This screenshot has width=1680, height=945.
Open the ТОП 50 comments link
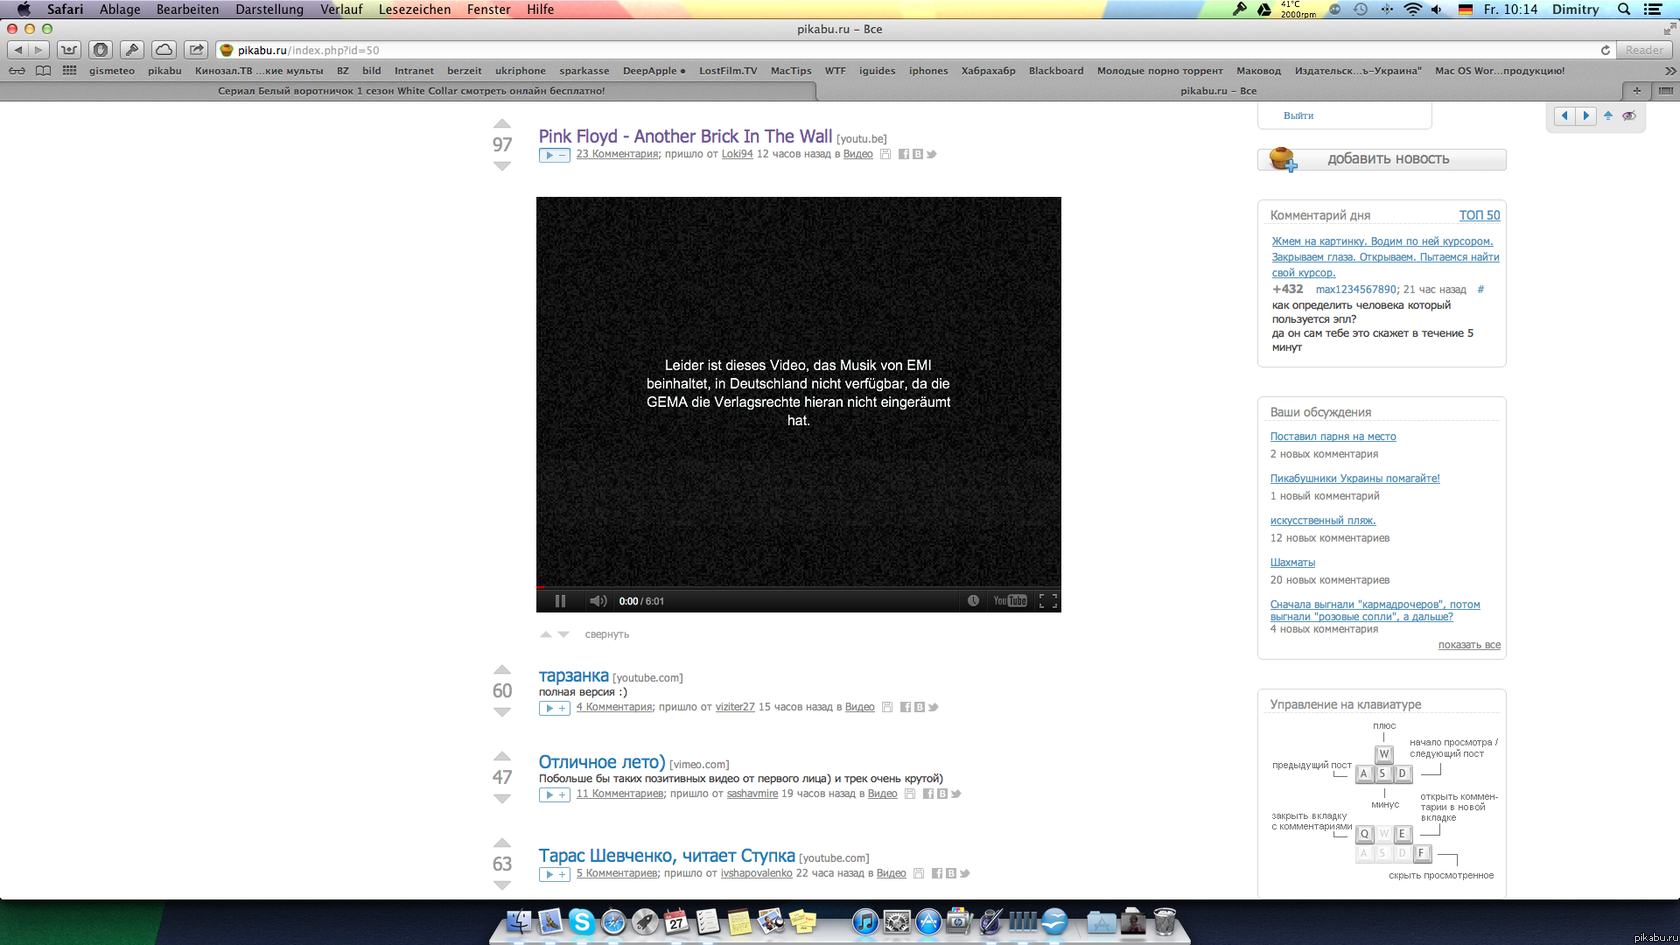(x=1478, y=215)
